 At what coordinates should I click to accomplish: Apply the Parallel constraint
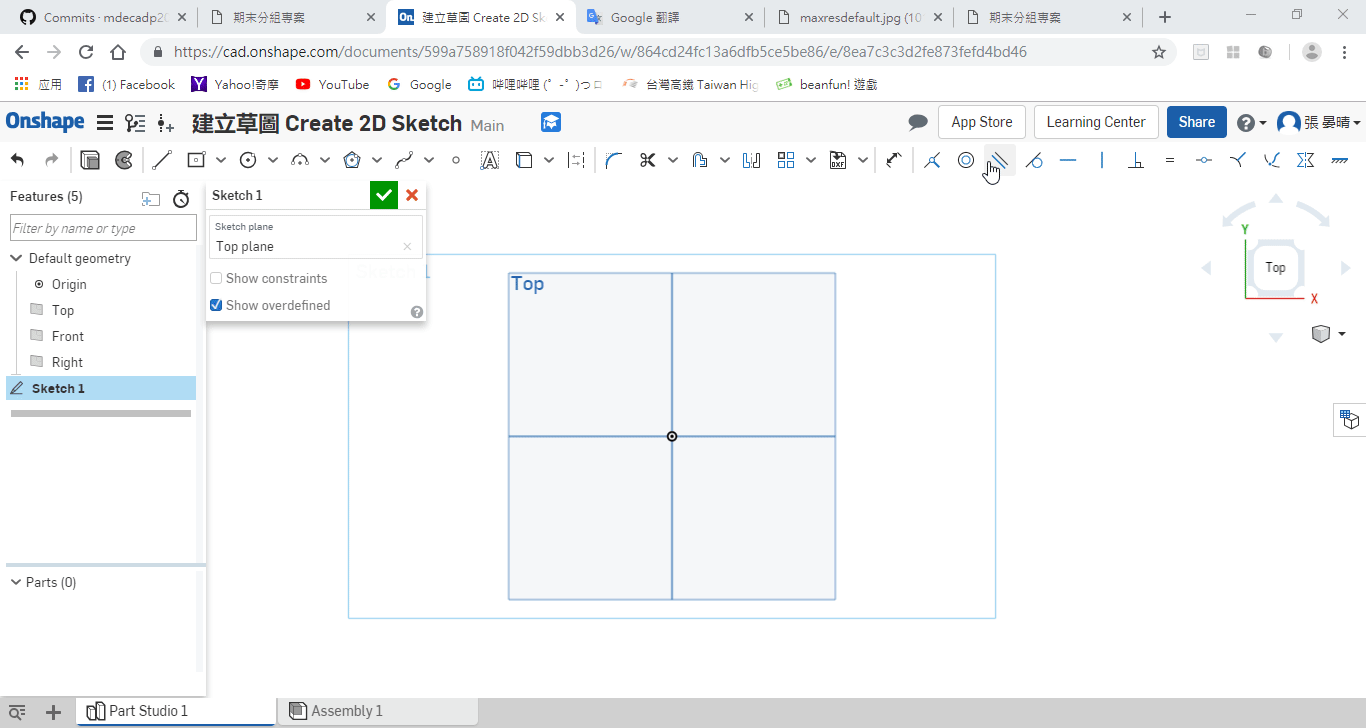(1000, 160)
